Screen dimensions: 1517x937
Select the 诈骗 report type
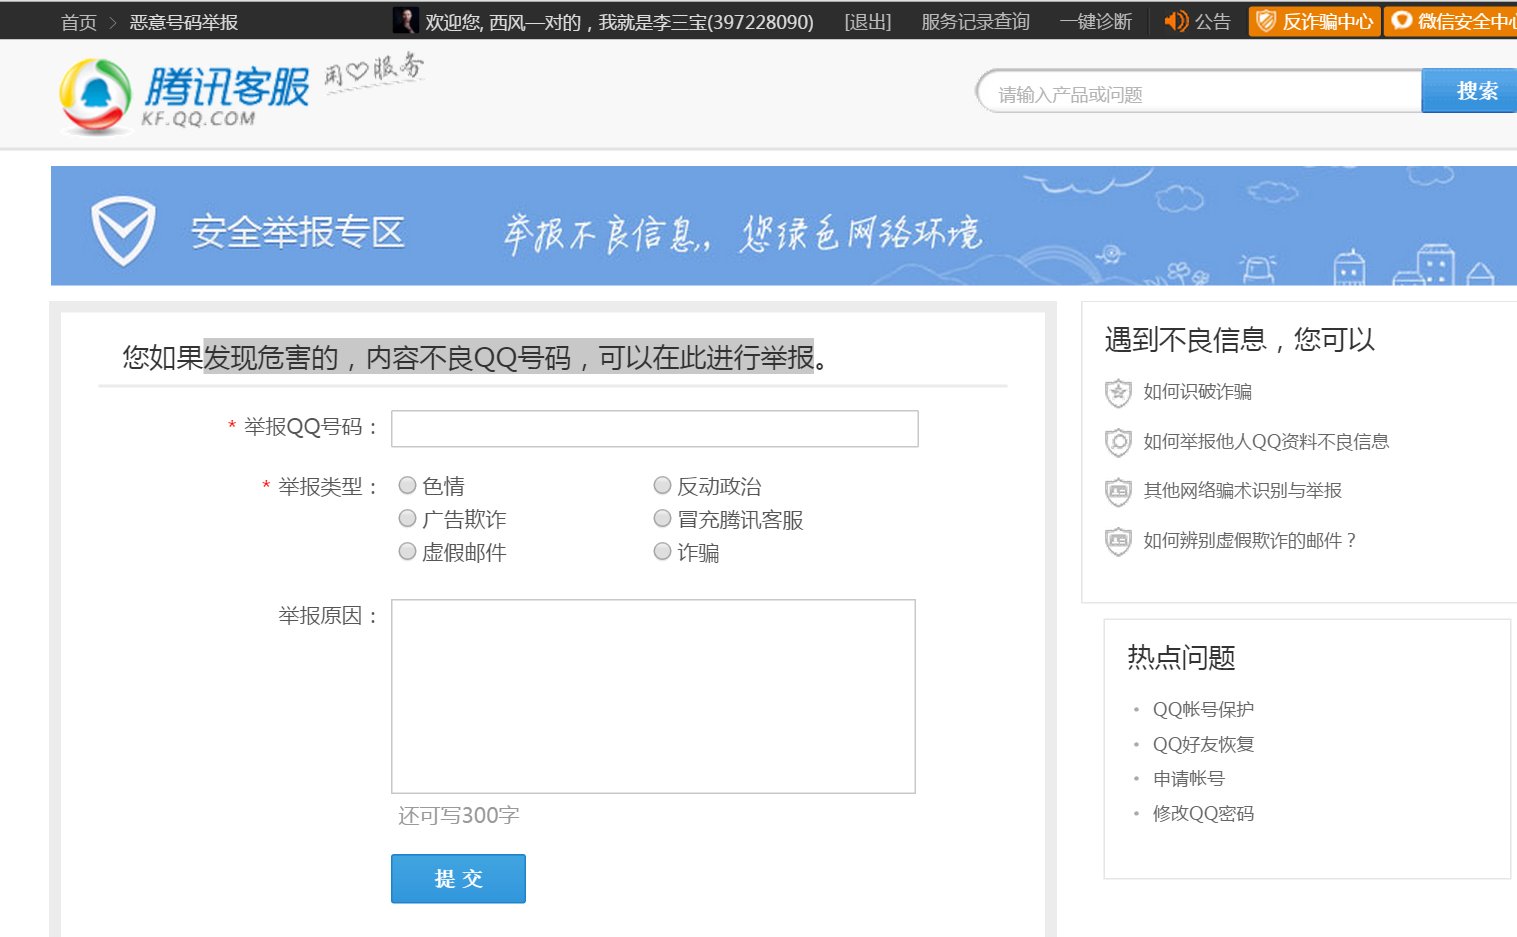(662, 550)
